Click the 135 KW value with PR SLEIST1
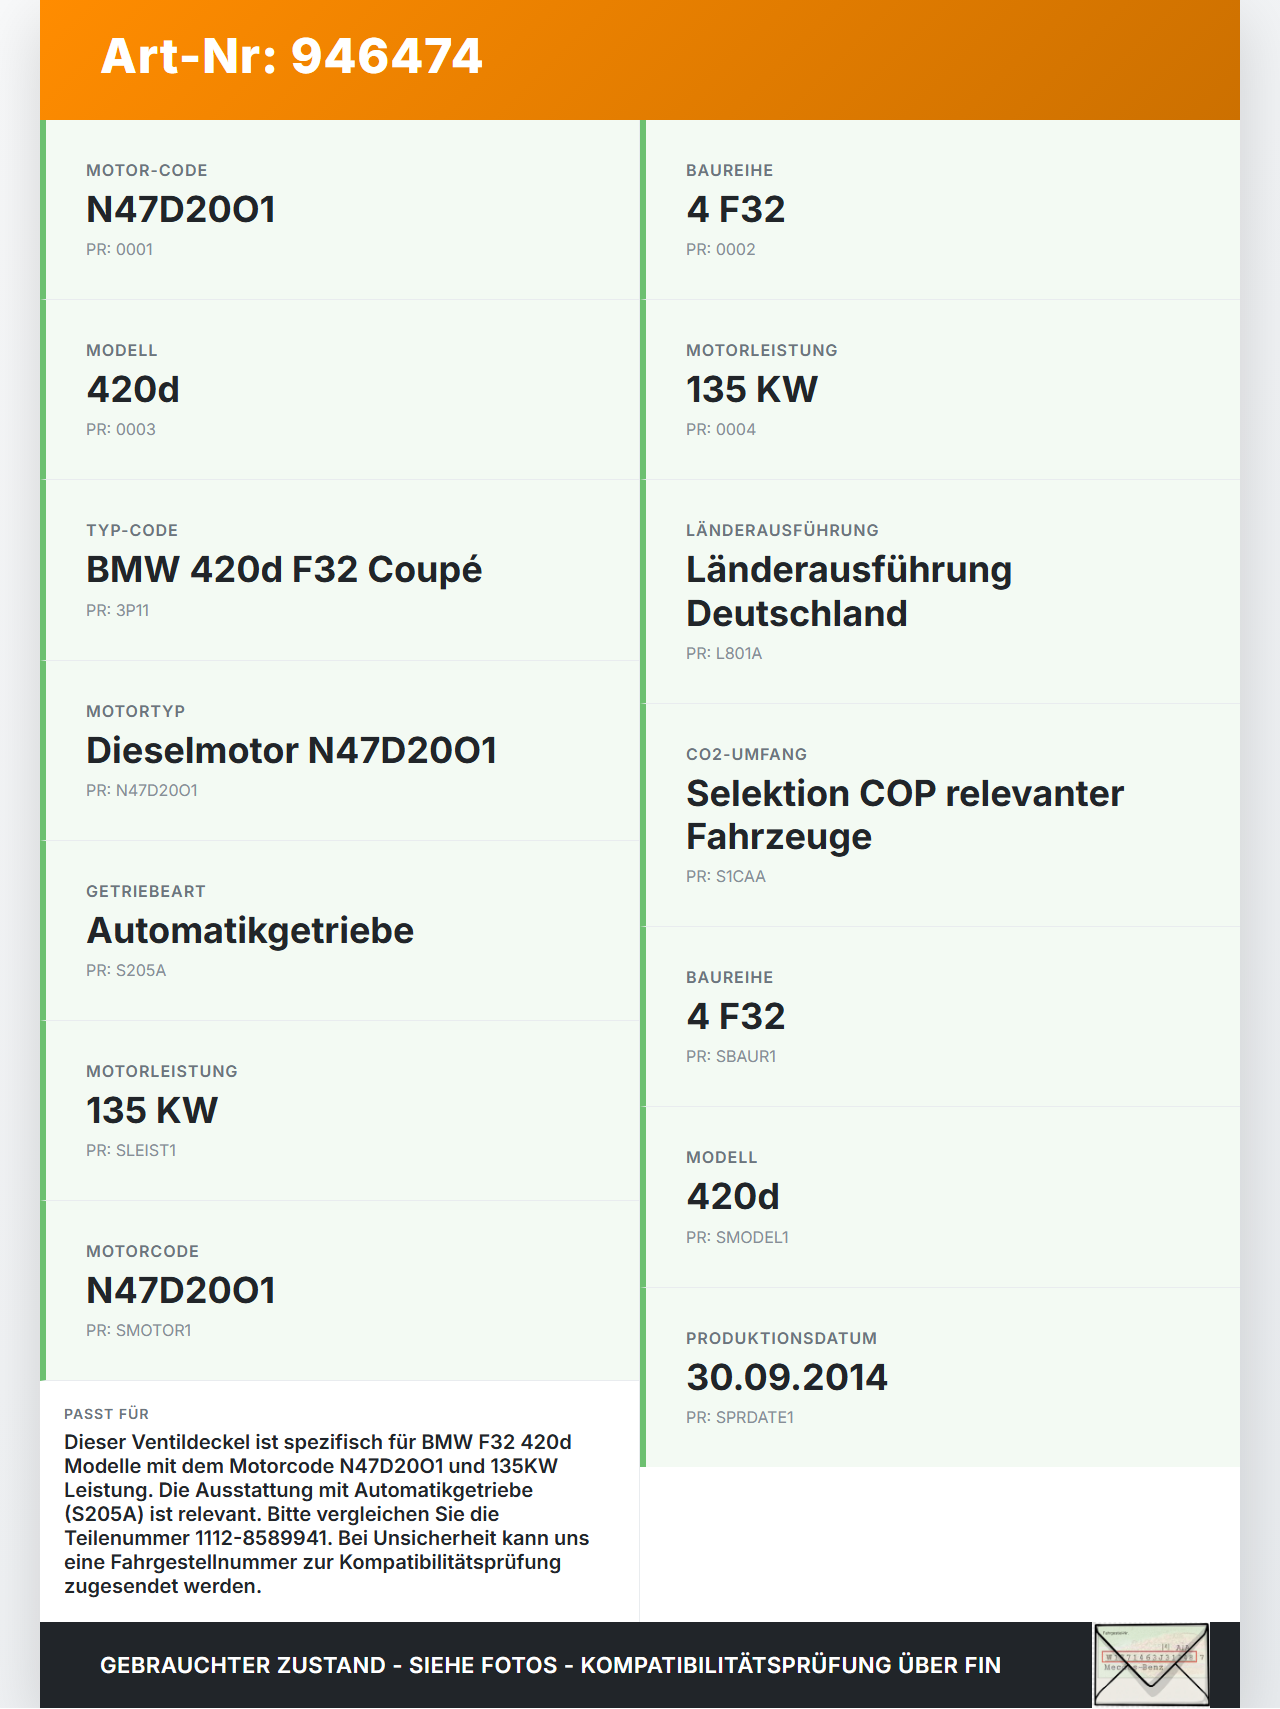The height and width of the screenshot is (1709, 1280). tap(152, 1110)
